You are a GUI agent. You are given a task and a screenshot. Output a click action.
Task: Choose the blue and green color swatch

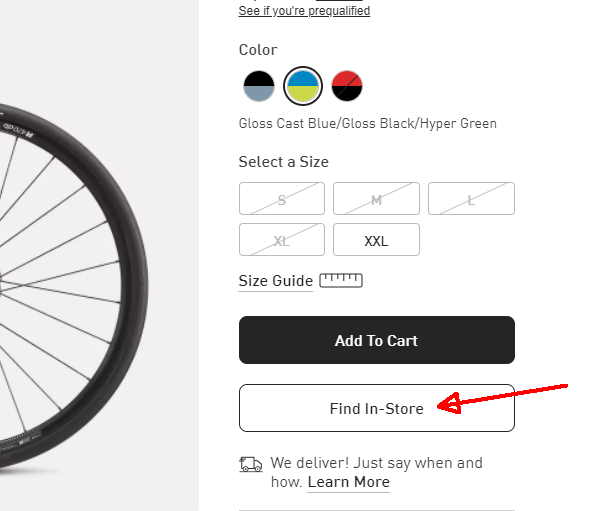click(x=303, y=86)
